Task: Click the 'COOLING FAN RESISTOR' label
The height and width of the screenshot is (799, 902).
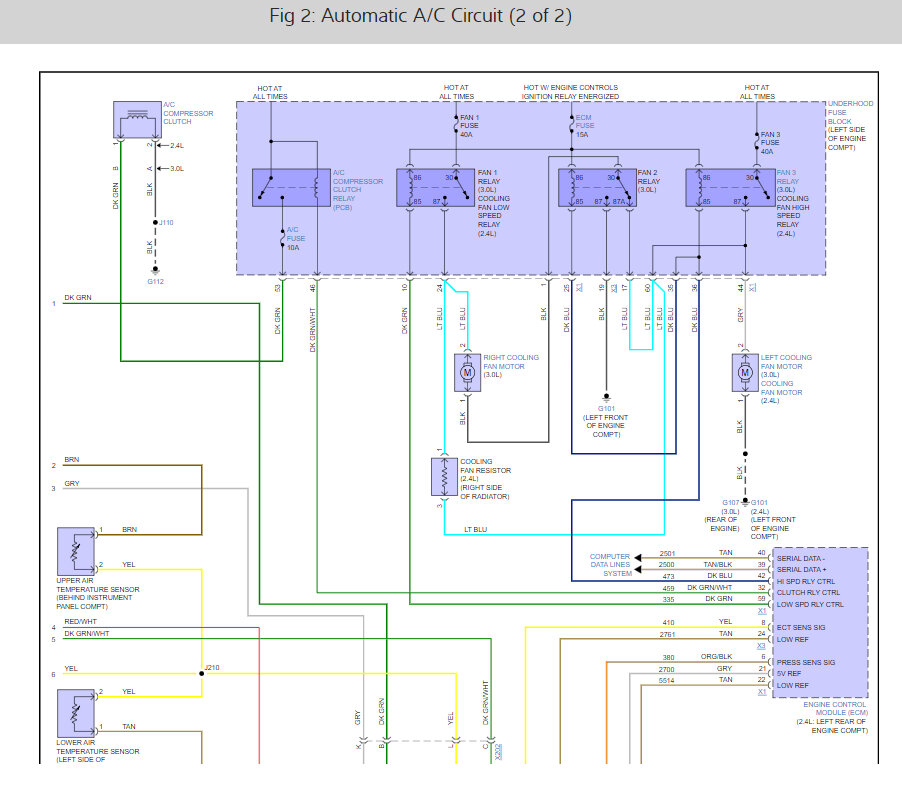Action: click(486, 466)
